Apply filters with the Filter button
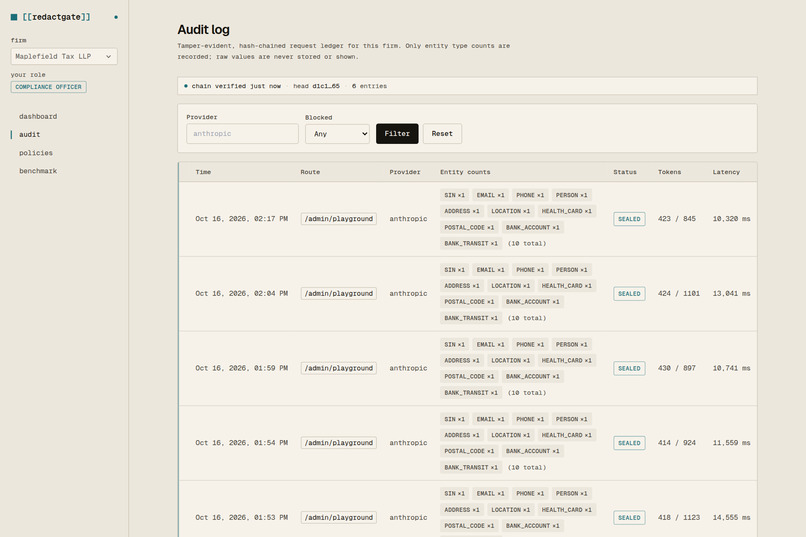This screenshot has width=806, height=537. 397,134
